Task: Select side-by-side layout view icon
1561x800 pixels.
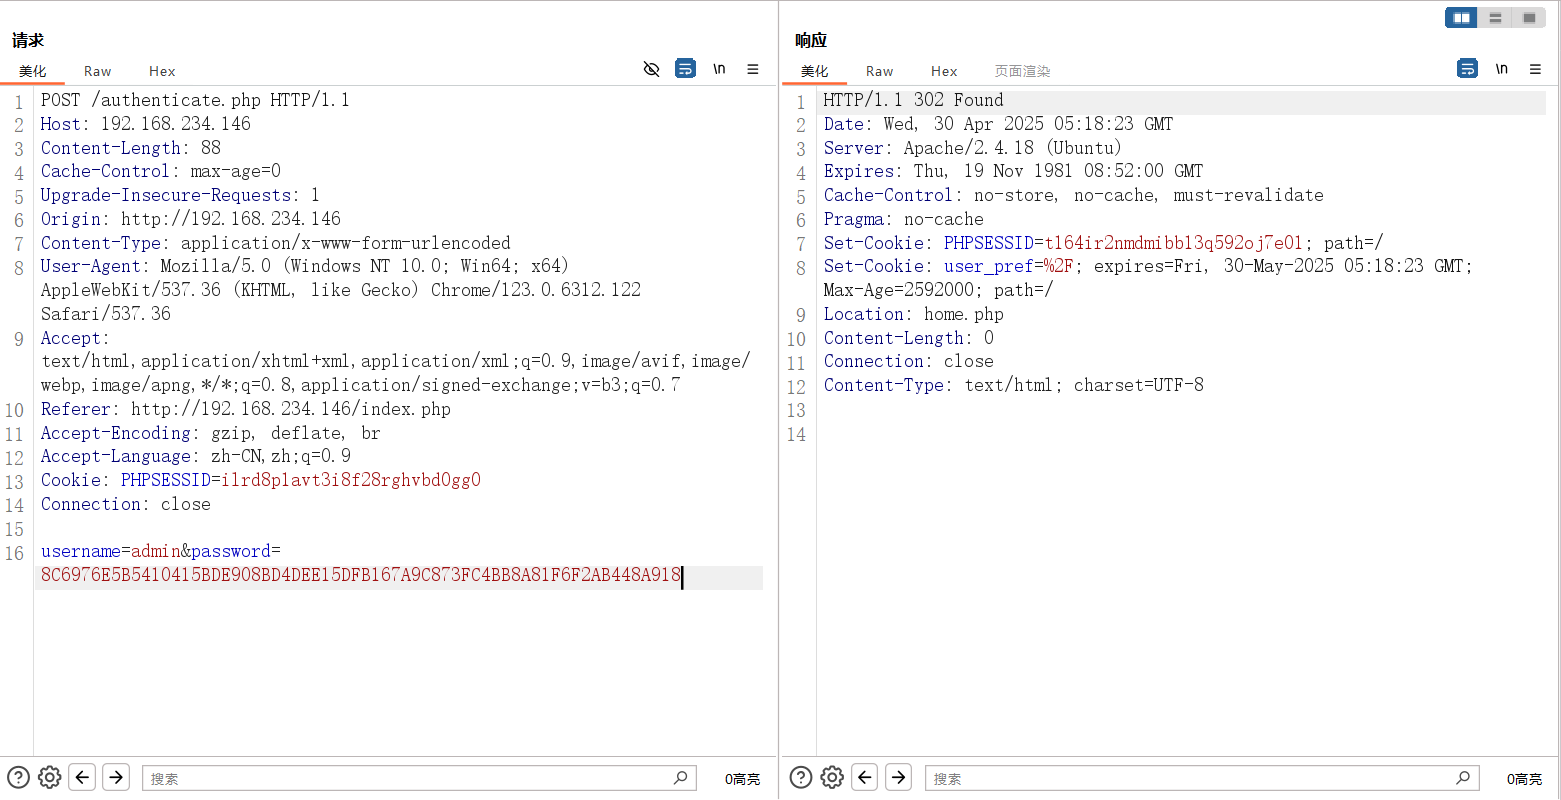Action: pos(1461,18)
